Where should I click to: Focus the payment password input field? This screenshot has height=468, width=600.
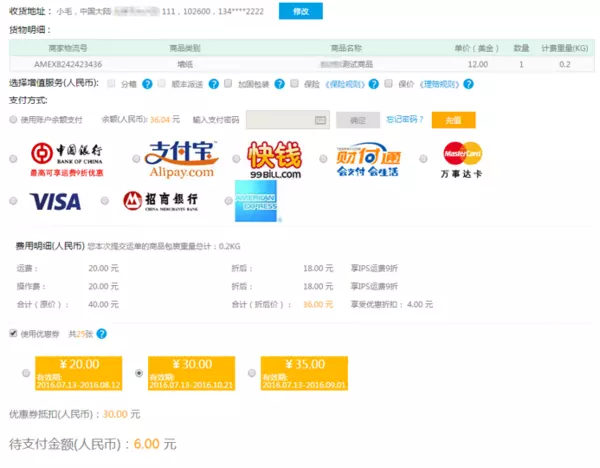click(288, 120)
